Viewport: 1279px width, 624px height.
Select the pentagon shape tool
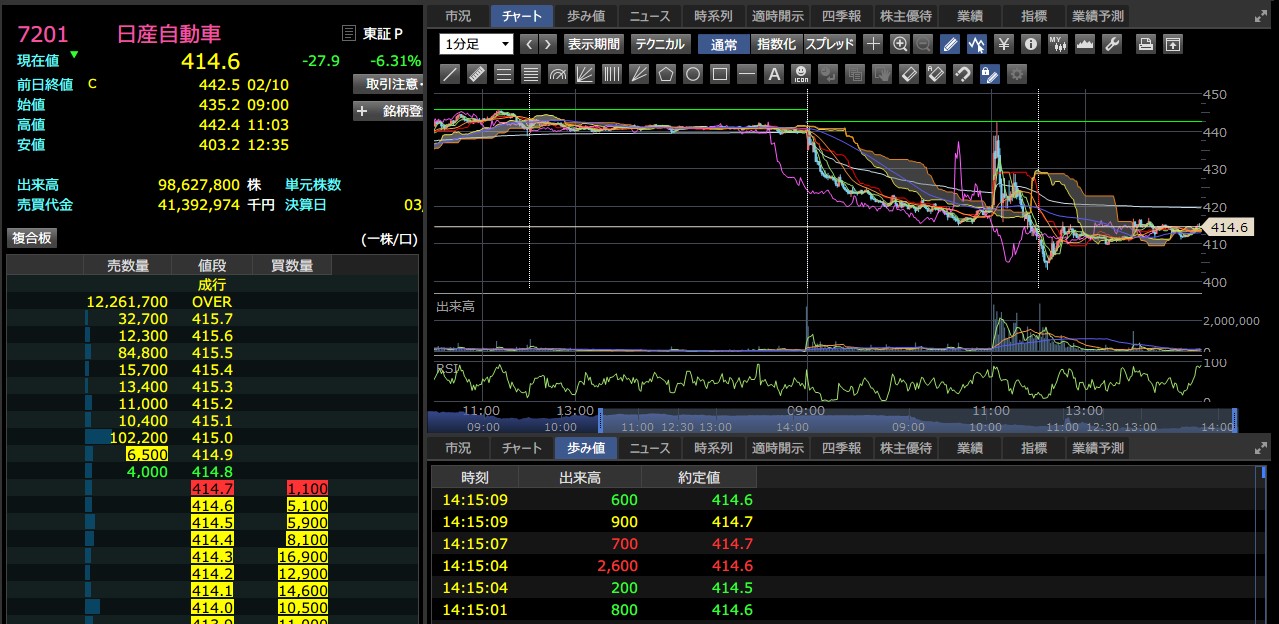[666, 74]
